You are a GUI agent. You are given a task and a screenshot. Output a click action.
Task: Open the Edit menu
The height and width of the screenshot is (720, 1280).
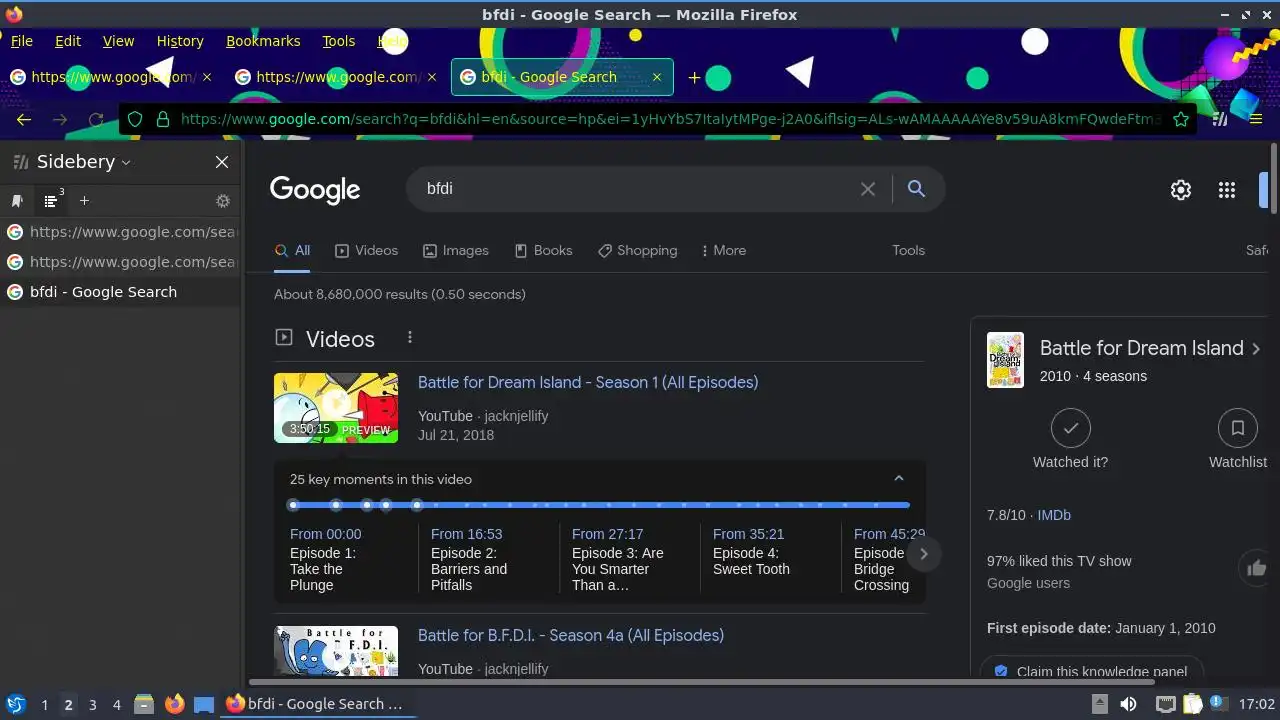coord(68,41)
